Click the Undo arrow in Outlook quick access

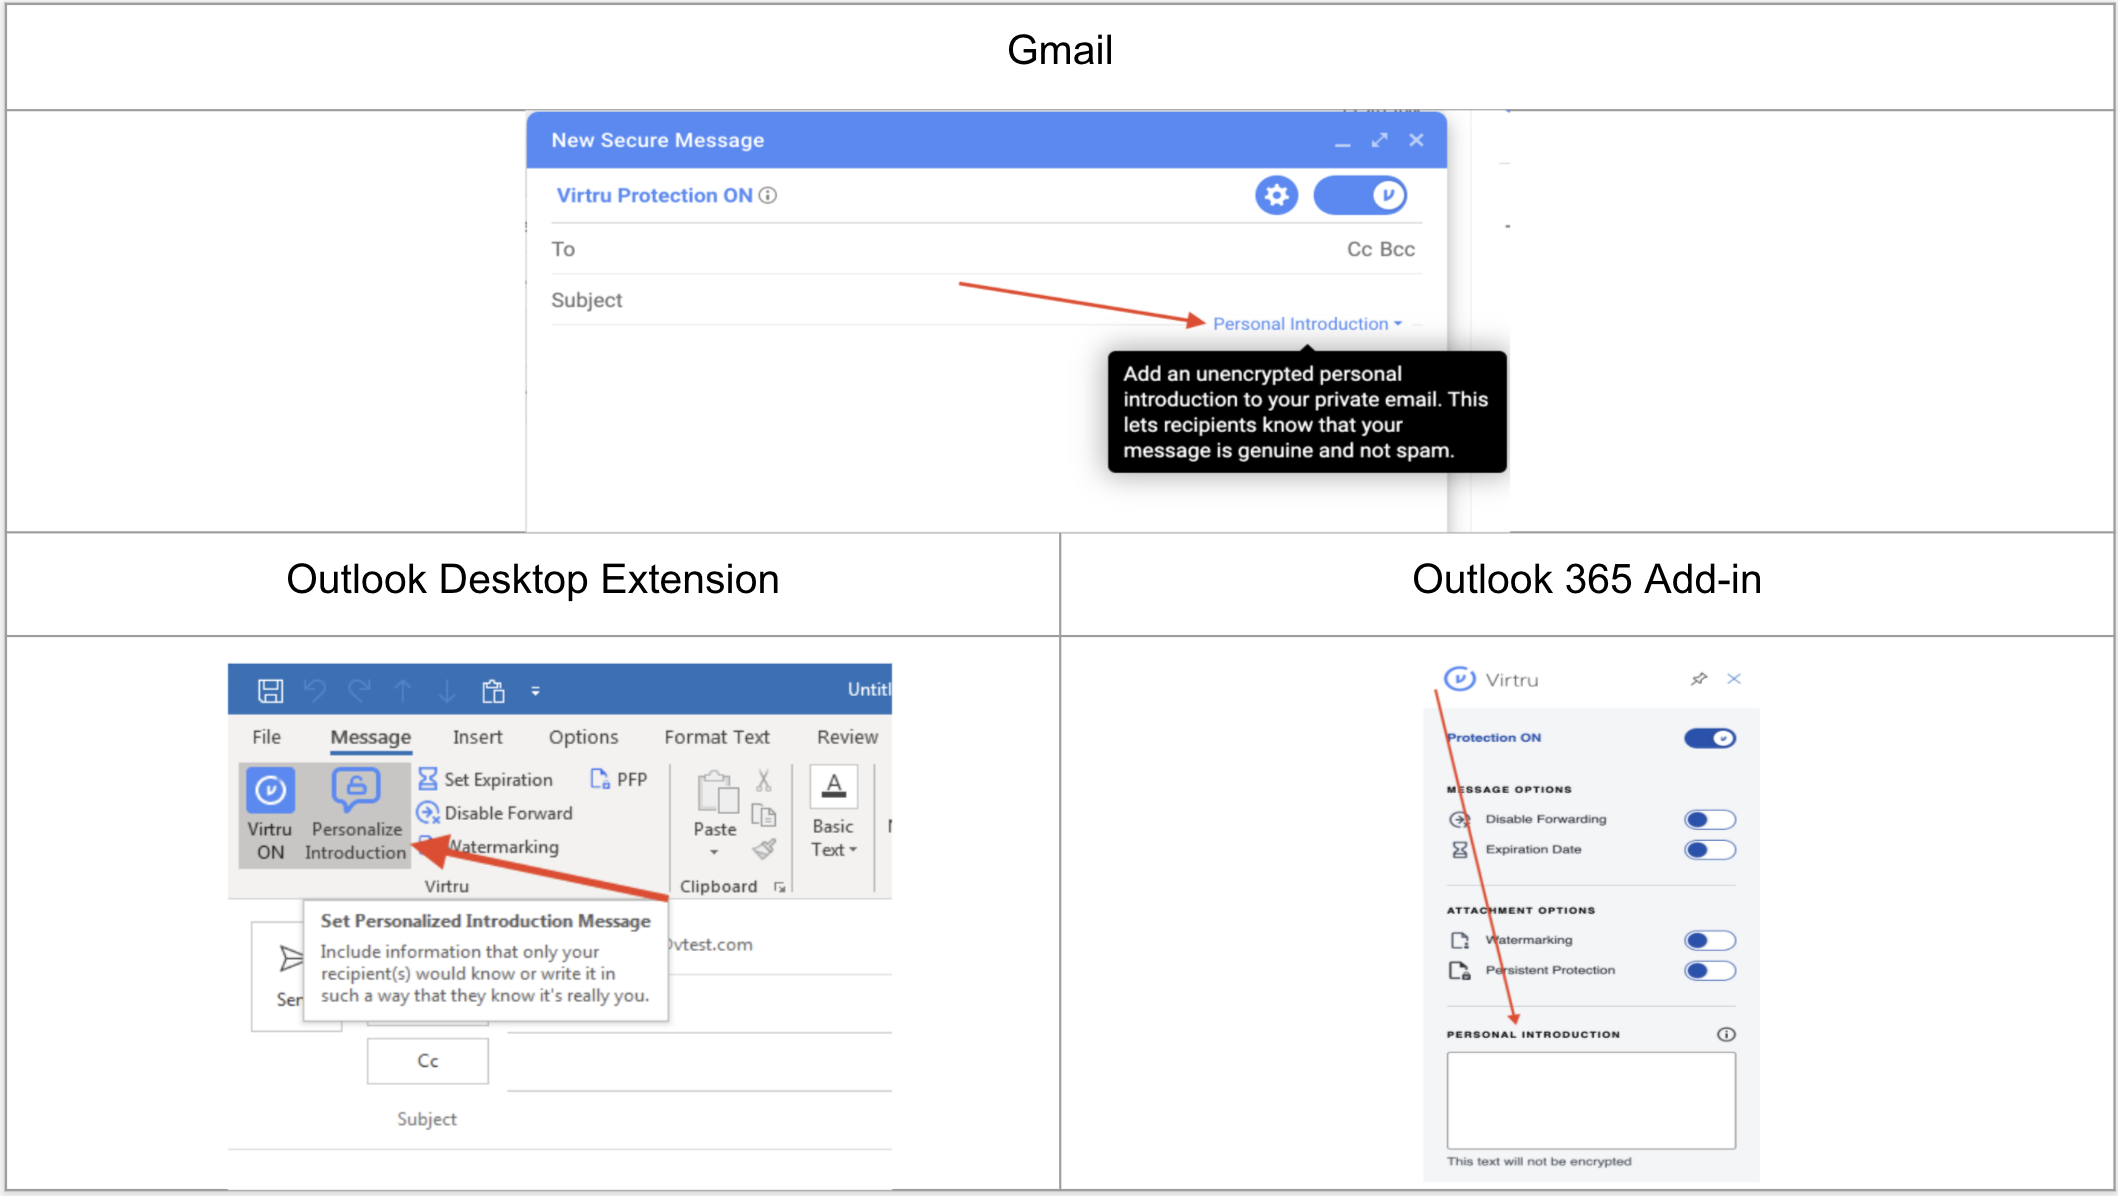pyautogui.click(x=315, y=690)
